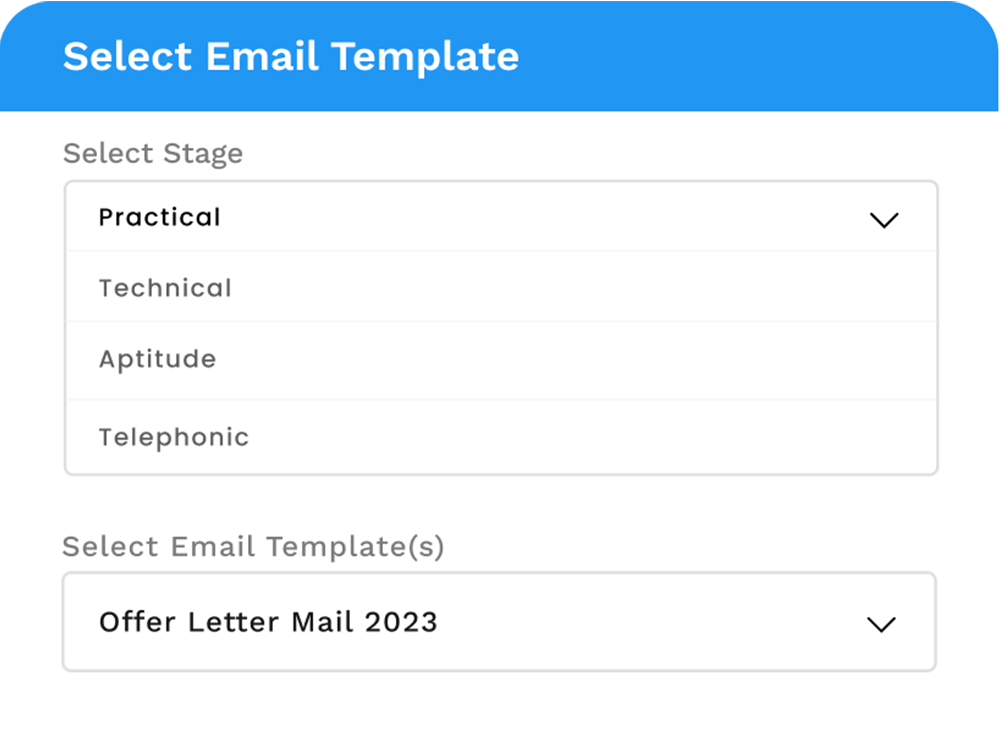Collapse the stage list using the chevron arrow

pos(884,220)
